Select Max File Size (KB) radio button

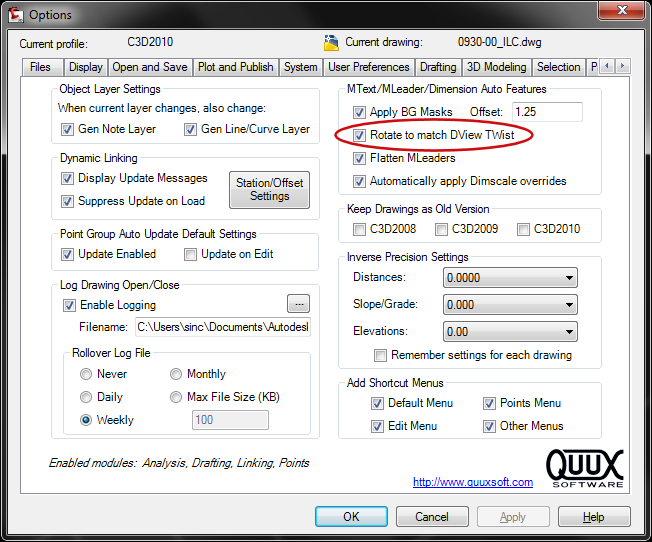coord(176,397)
